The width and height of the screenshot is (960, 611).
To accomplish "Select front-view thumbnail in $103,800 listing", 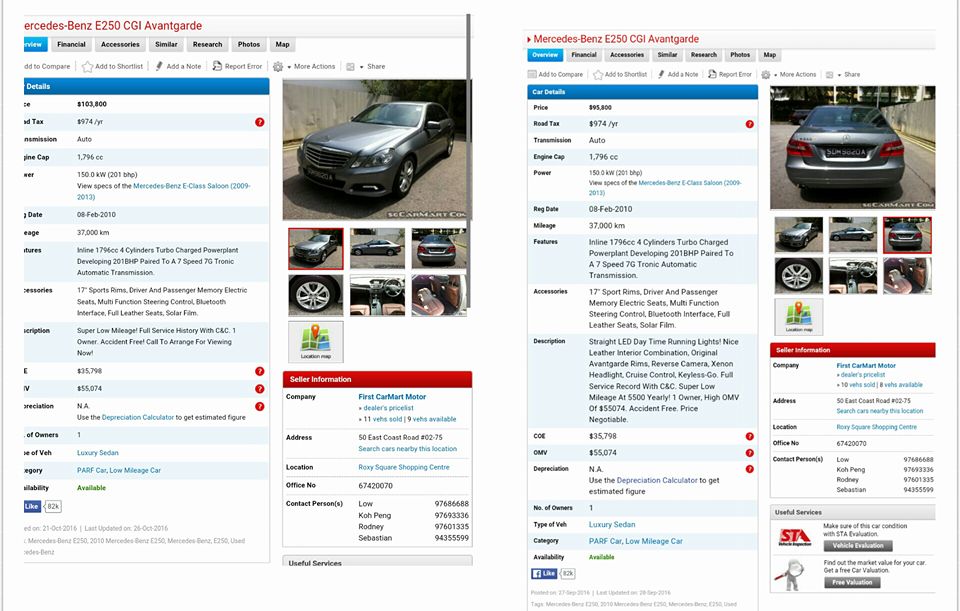I will click(x=316, y=249).
